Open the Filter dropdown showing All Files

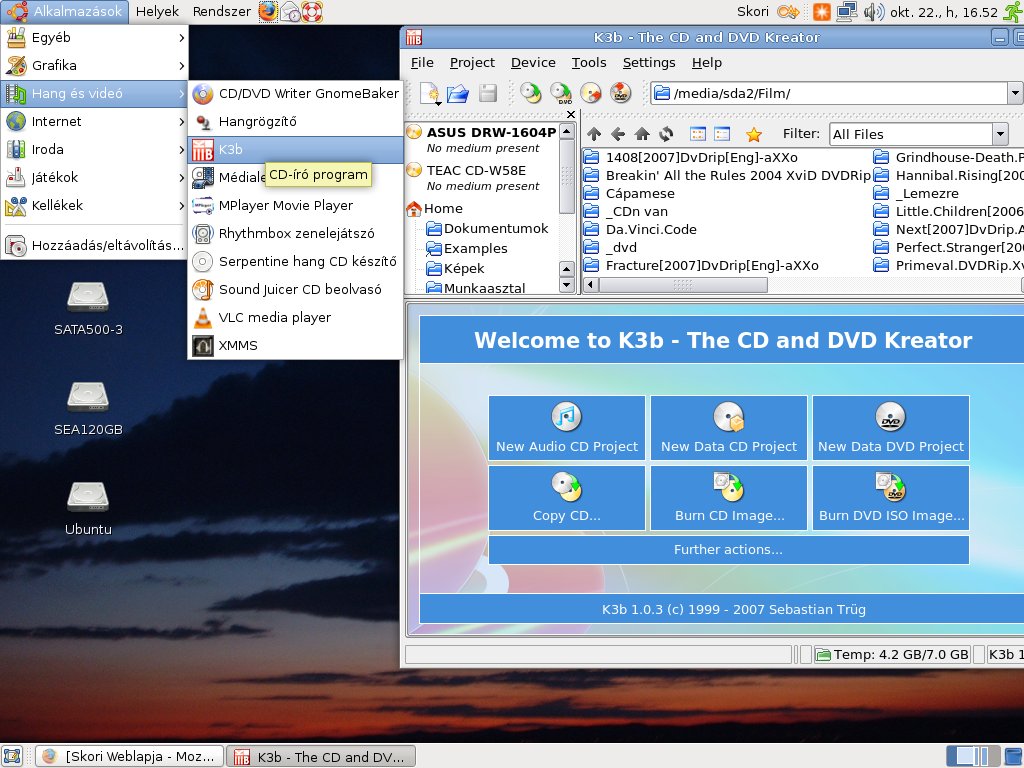tap(1000, 134)
